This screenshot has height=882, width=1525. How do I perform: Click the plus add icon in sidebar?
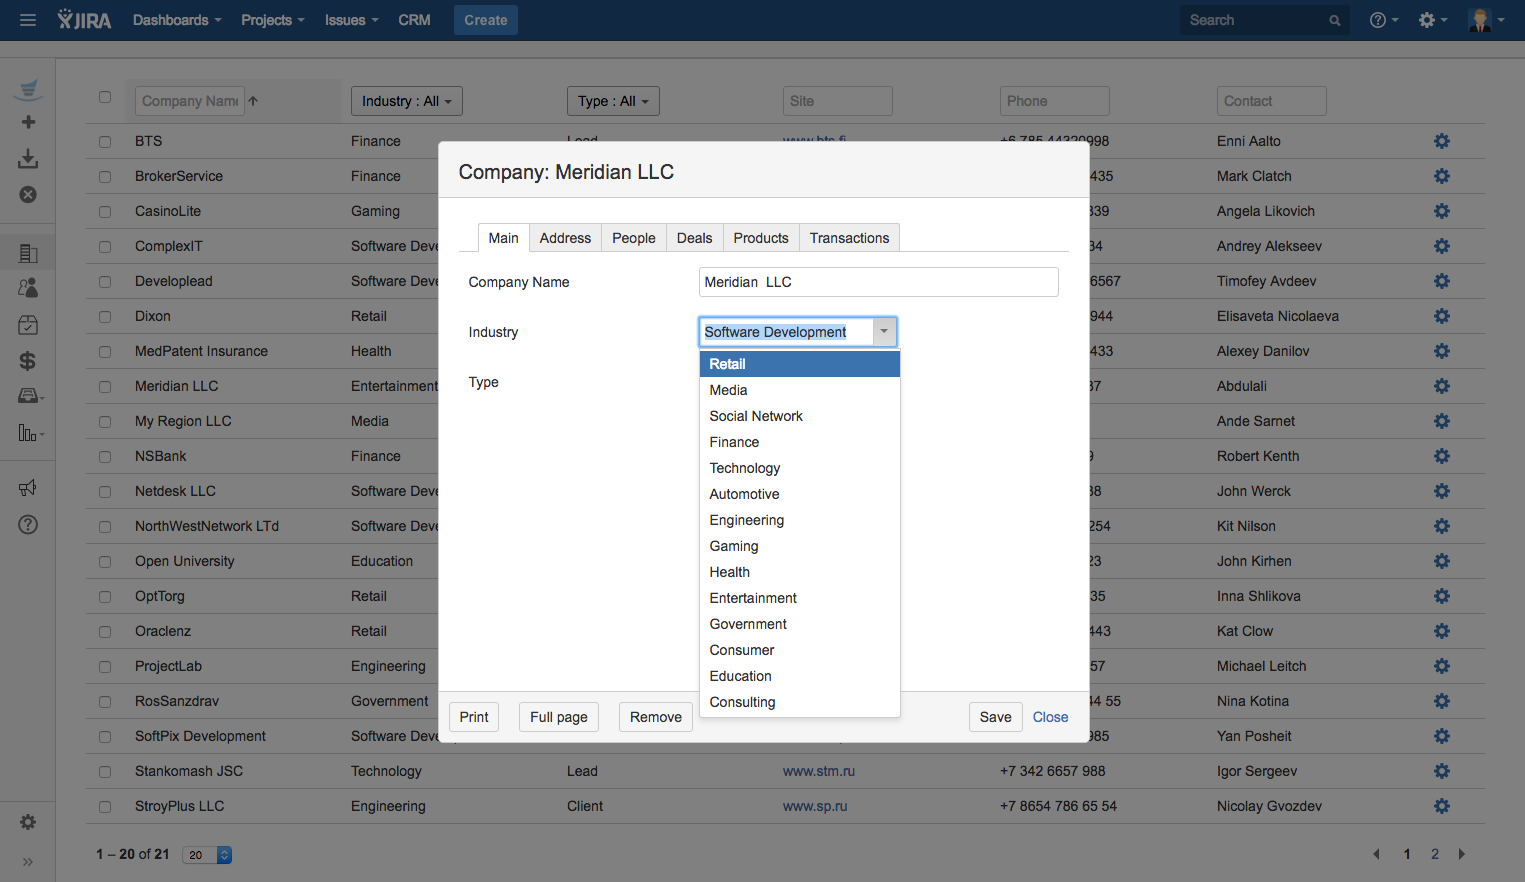(28, 122)
